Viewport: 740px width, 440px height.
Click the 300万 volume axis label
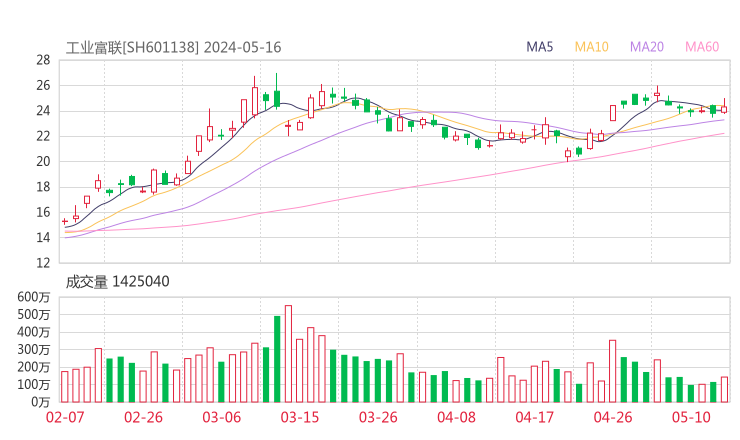tap(34, 350)
